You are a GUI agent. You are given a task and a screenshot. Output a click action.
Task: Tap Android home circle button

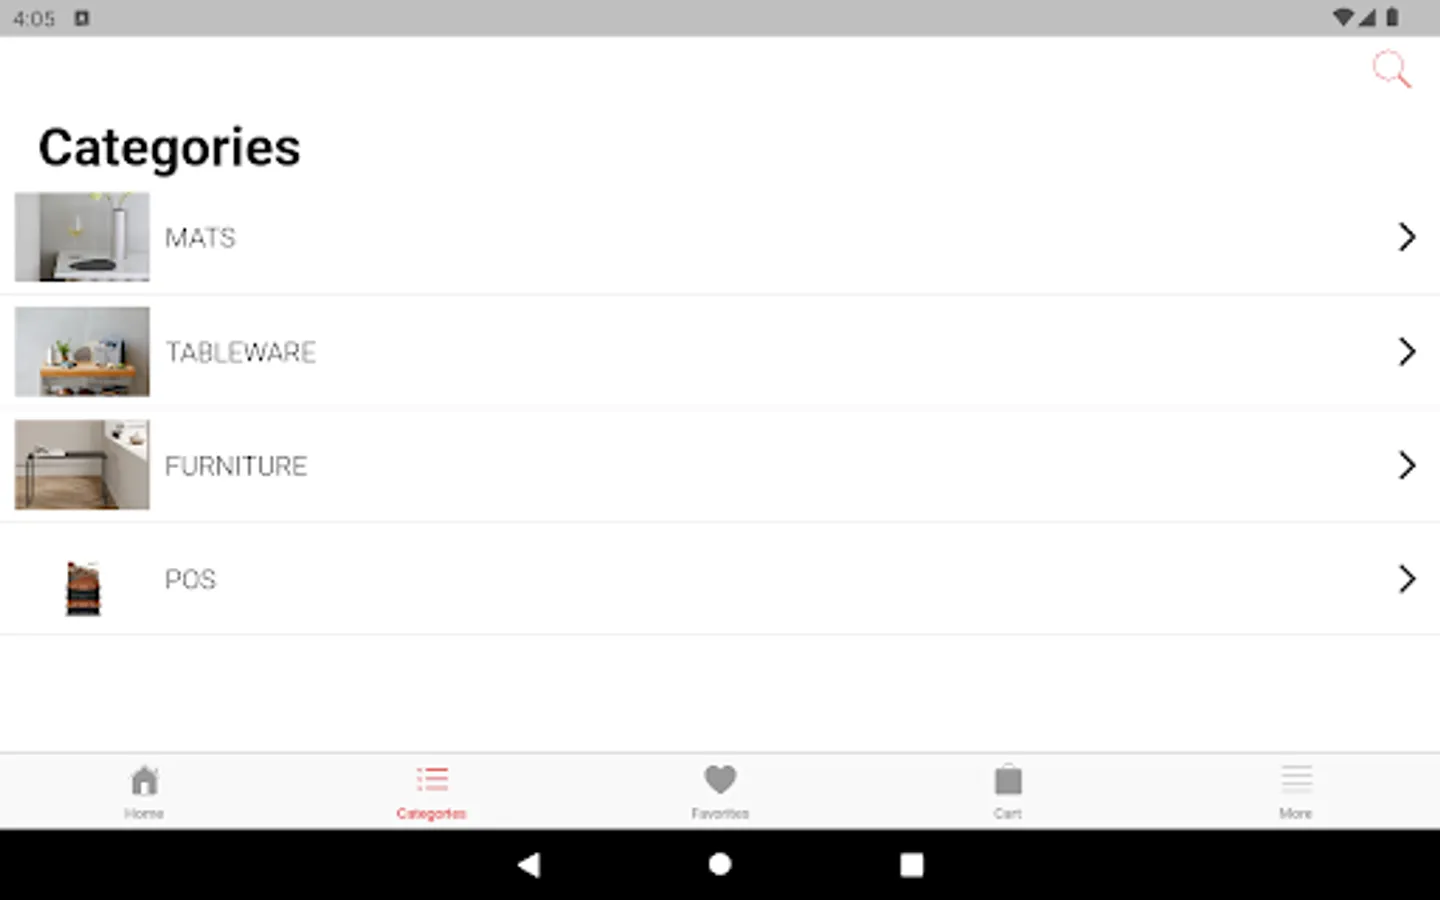(720, 865)
